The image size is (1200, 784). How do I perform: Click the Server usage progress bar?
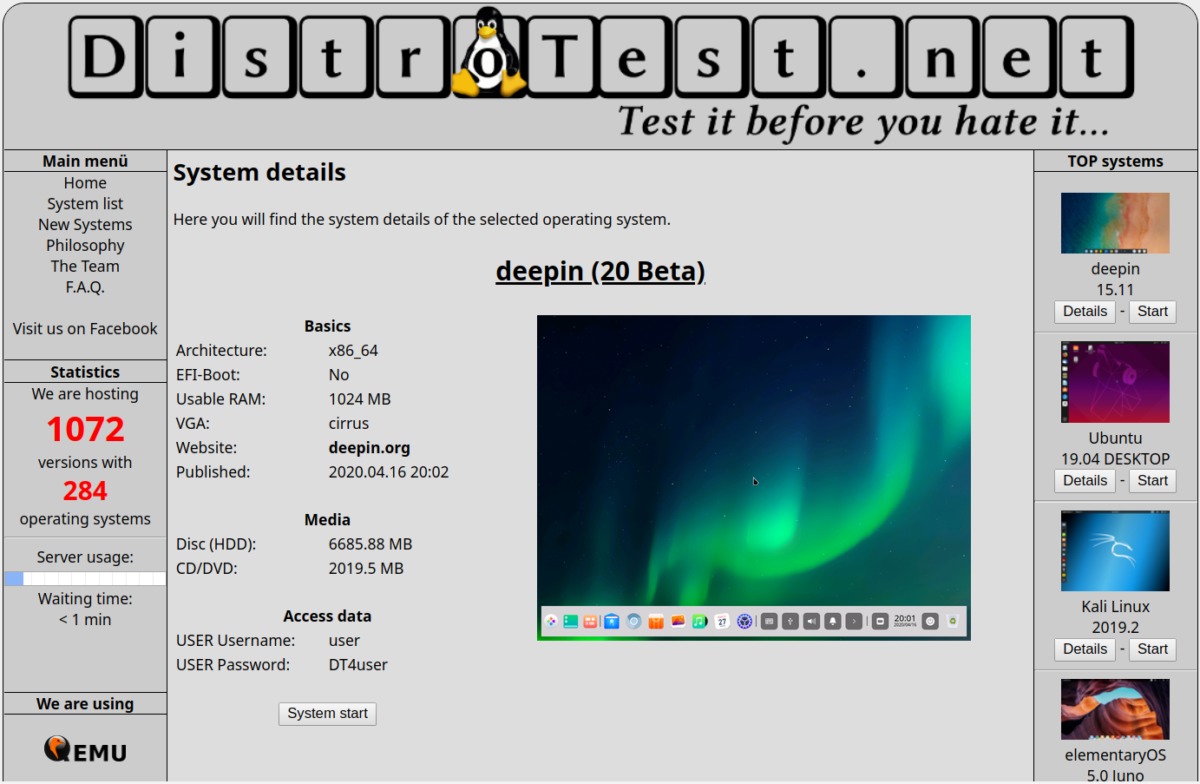pyautogui.click(x=85, y=578)
